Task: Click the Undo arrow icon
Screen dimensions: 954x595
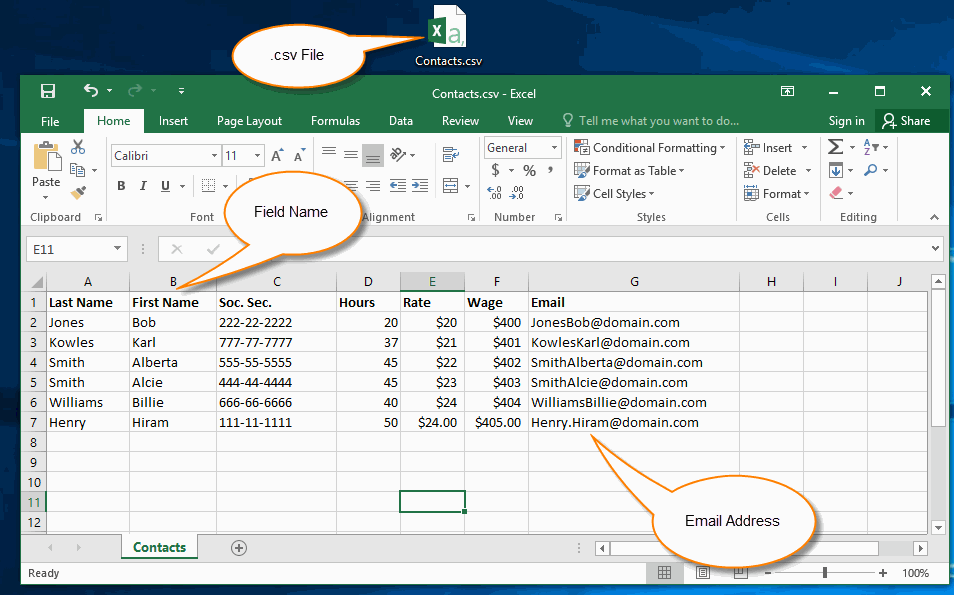Action: point(91,91)
